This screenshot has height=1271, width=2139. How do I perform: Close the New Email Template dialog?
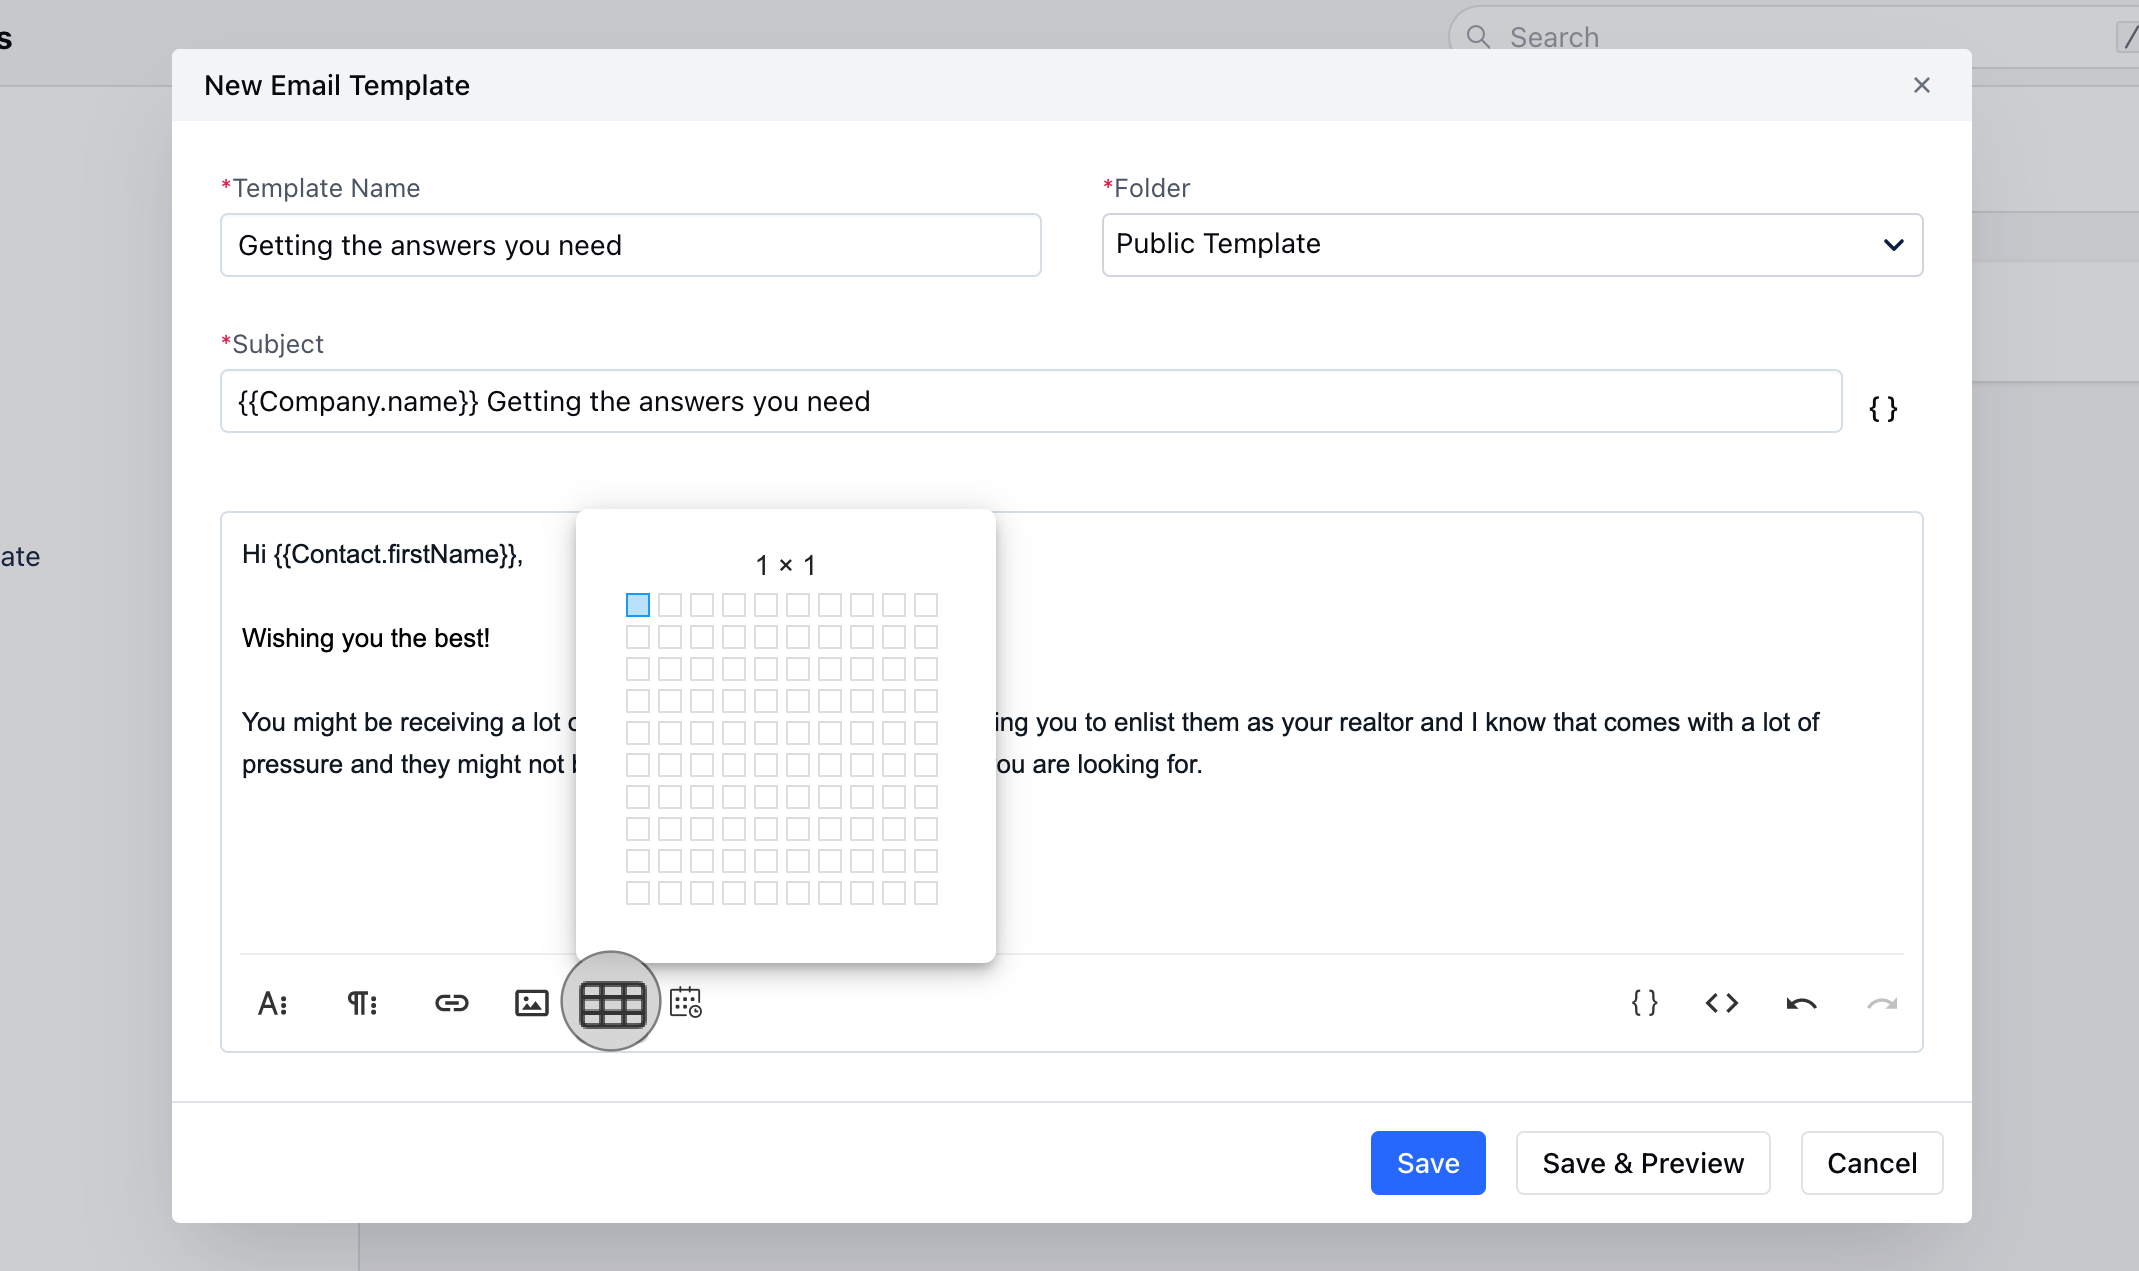click(x=1921, y=85)
